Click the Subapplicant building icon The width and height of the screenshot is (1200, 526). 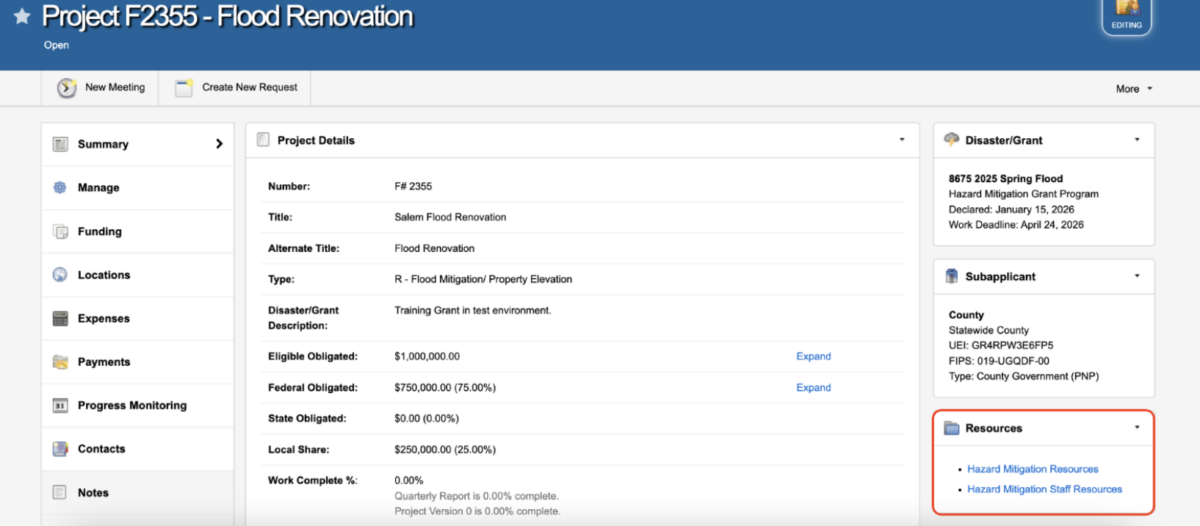[952, 276]
